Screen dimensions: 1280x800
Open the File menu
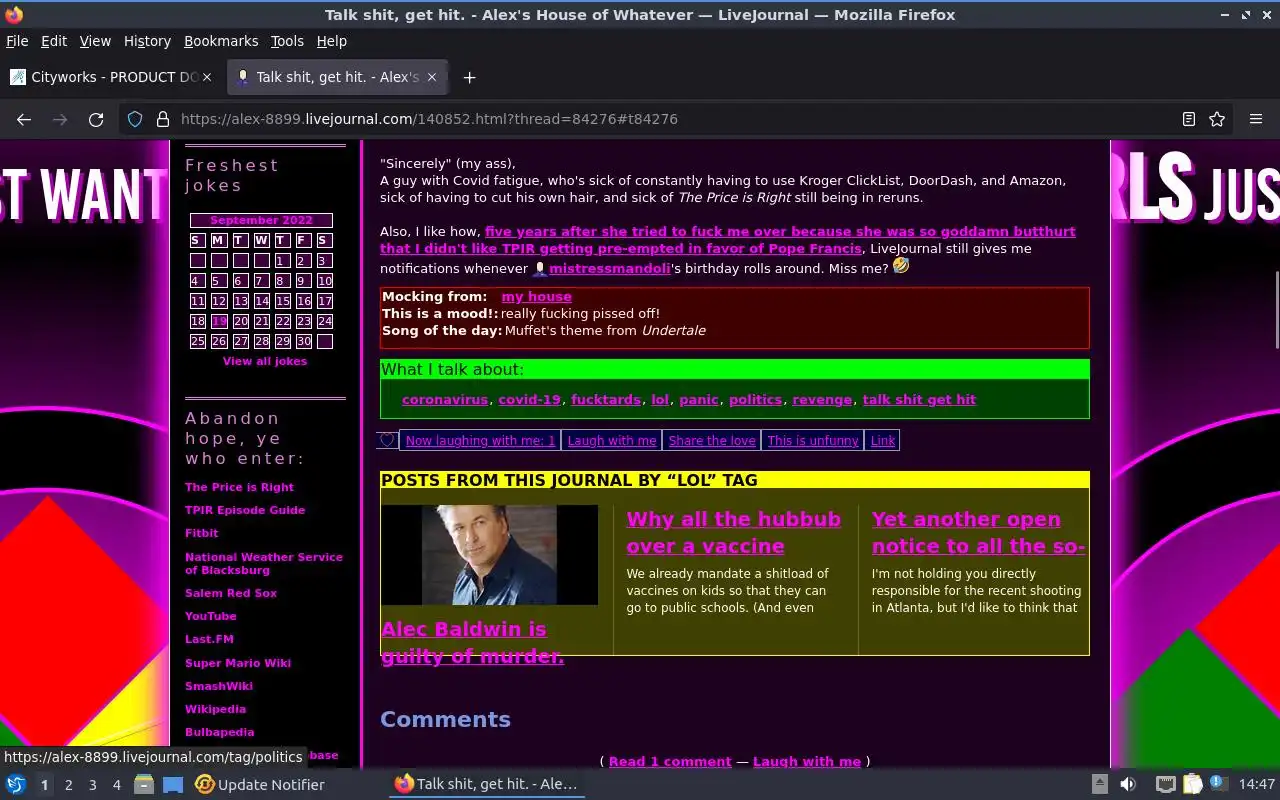tap(17, 41)
